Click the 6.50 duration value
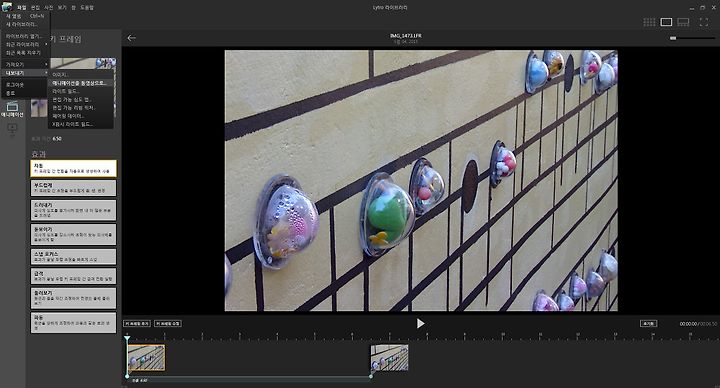Viewport: 720px width, 388px height. [57, 139]
